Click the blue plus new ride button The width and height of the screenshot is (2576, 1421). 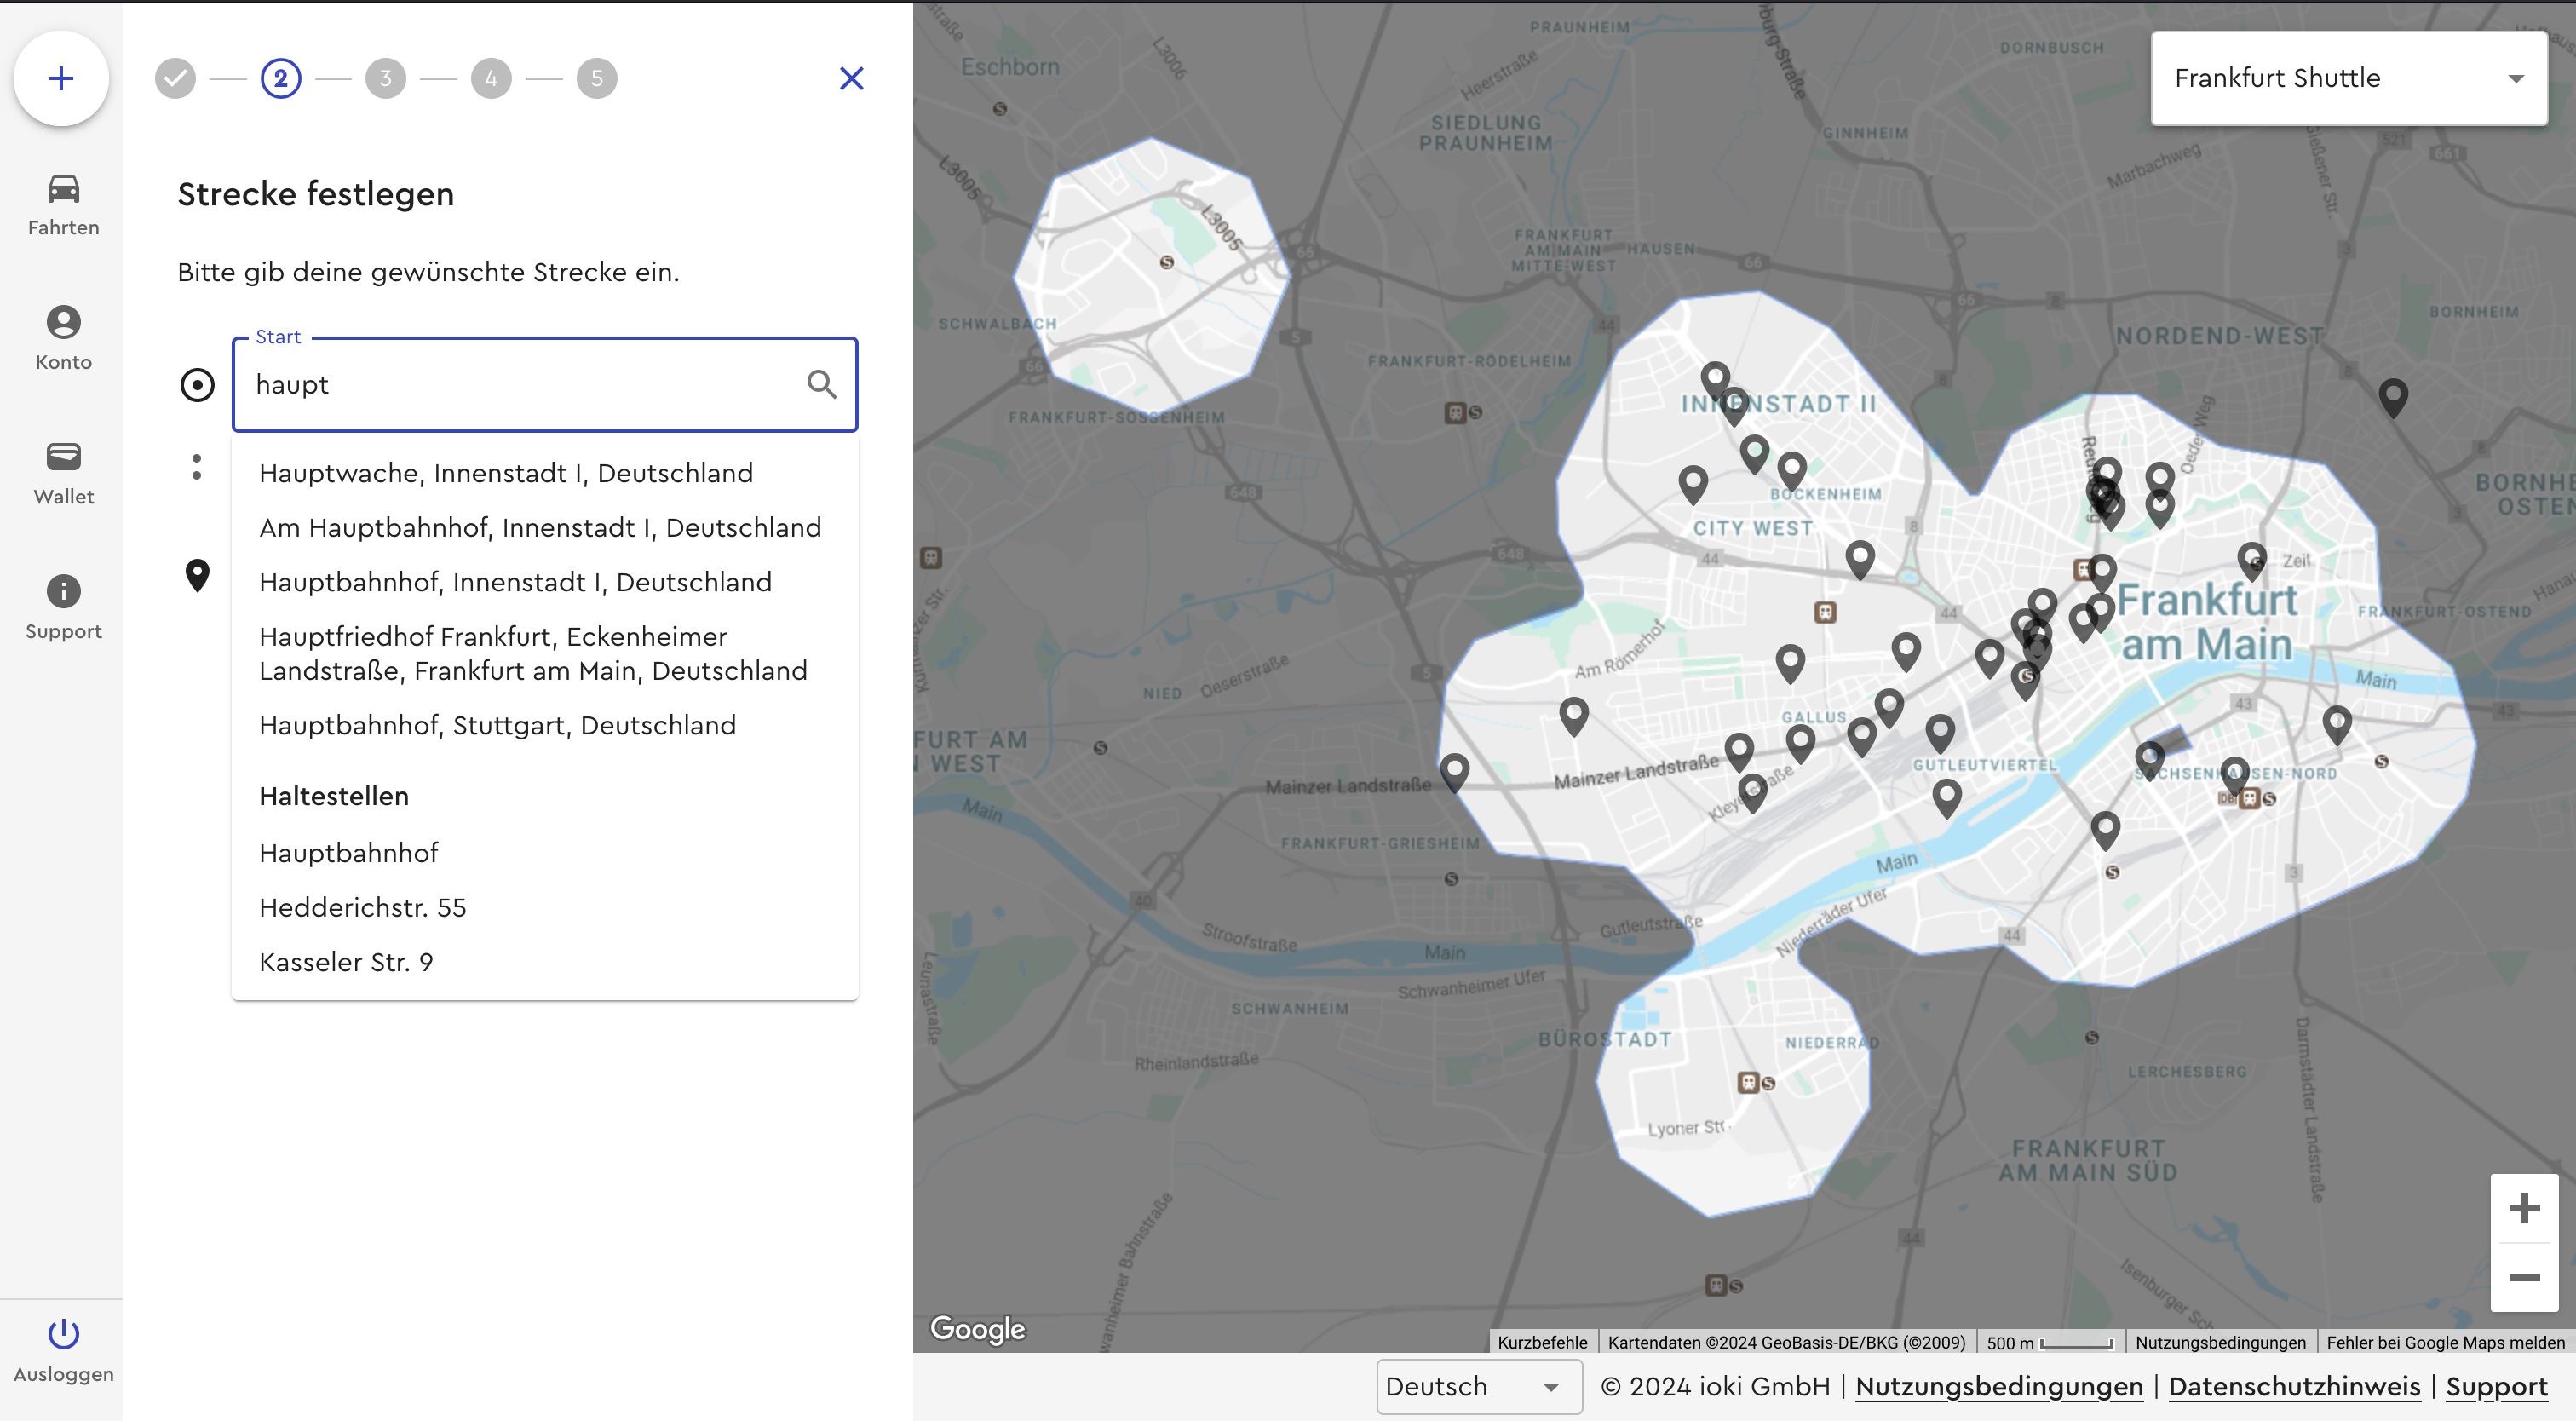click(61, 78)
